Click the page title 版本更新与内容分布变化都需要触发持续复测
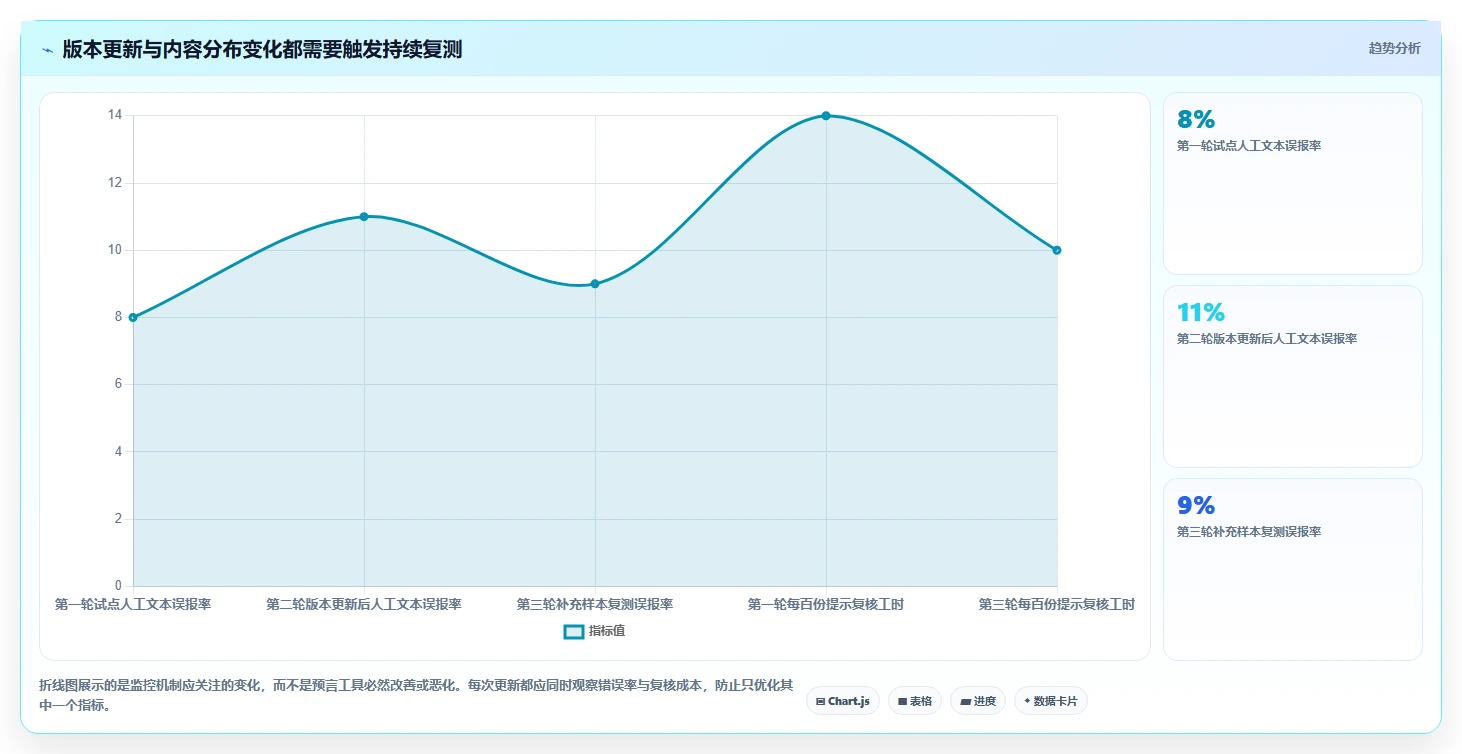 (262, 50)
